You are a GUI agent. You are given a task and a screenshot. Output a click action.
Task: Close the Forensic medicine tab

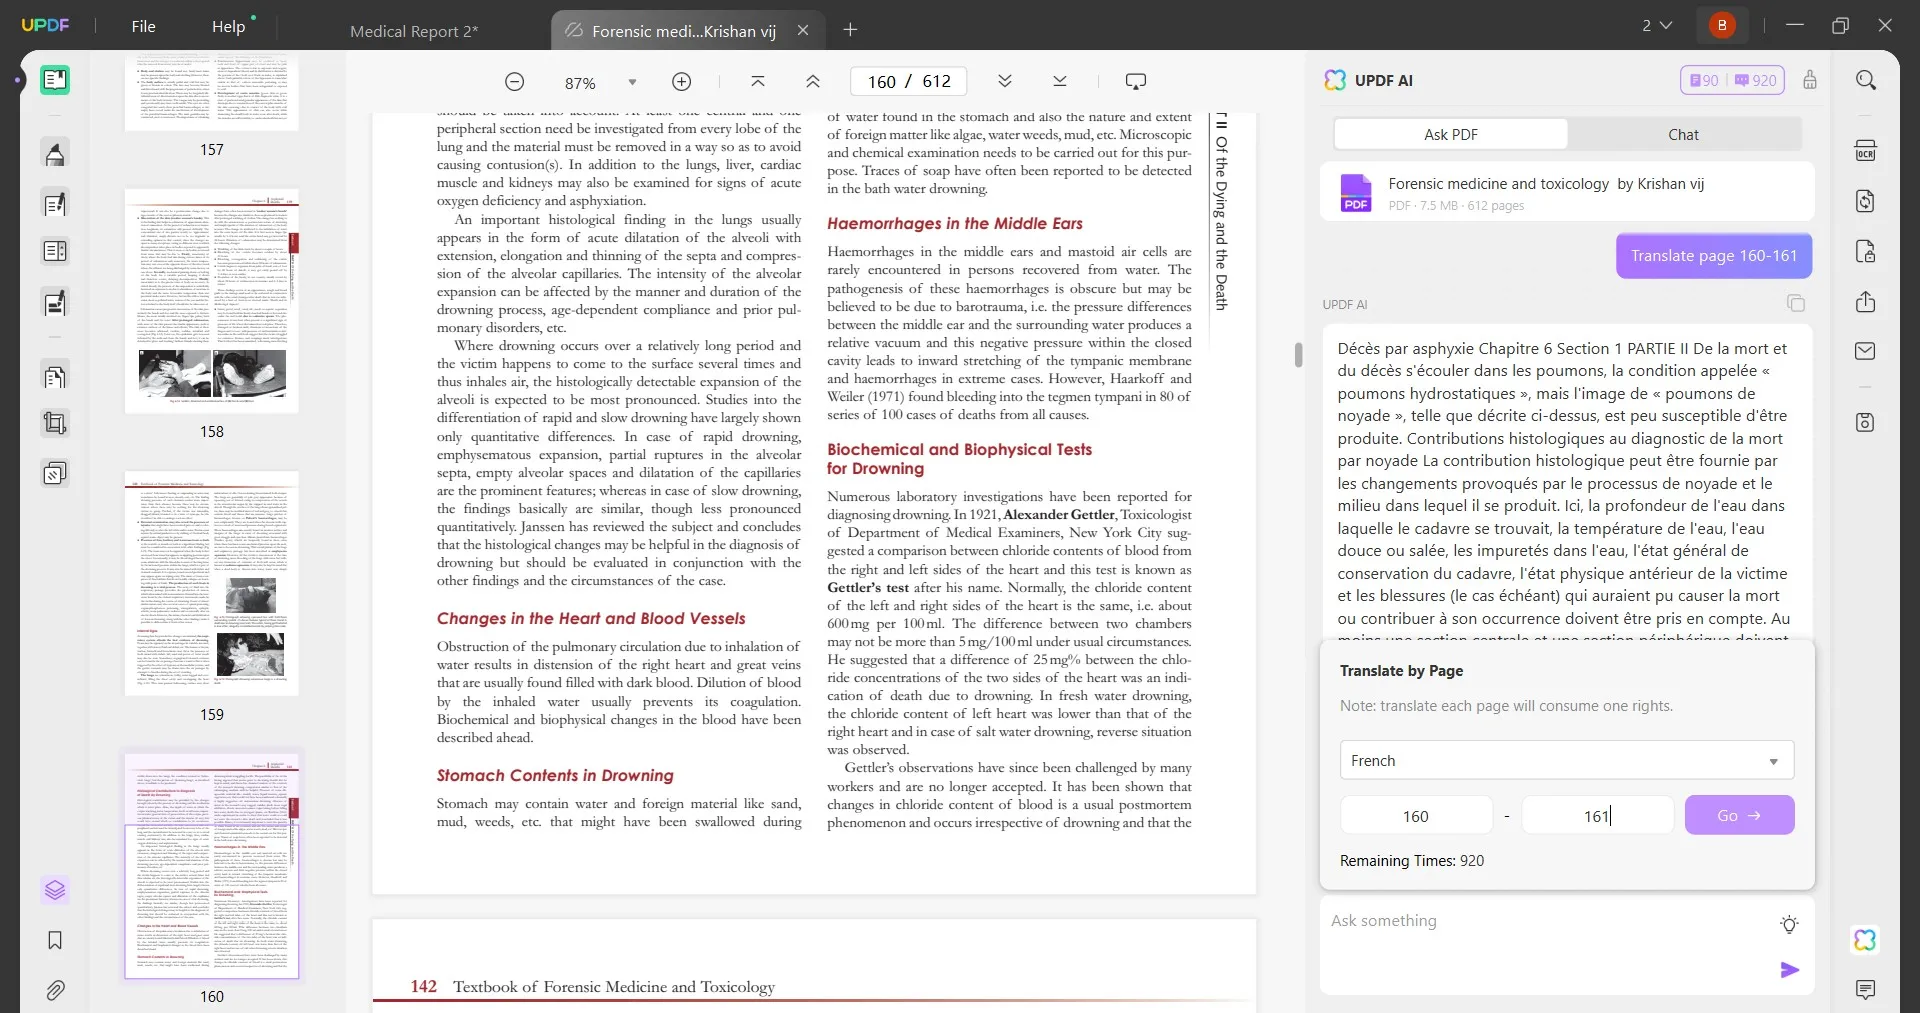(x=803, y=31)
